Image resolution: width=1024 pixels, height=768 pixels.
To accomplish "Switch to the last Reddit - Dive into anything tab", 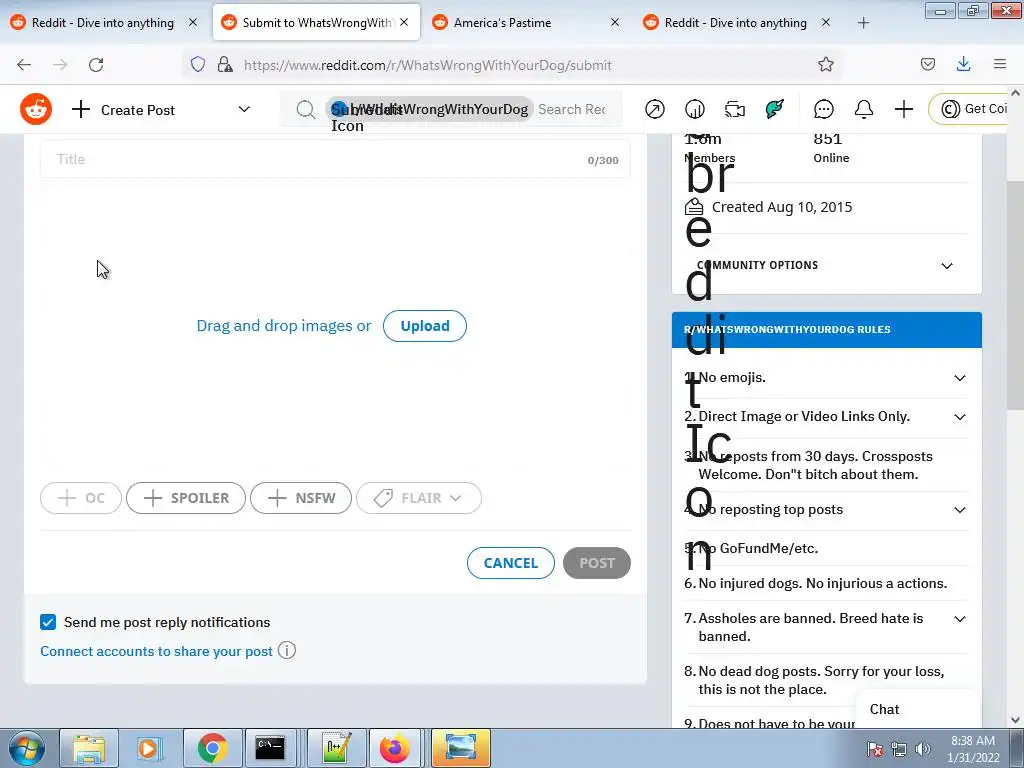I will point(735,23).
